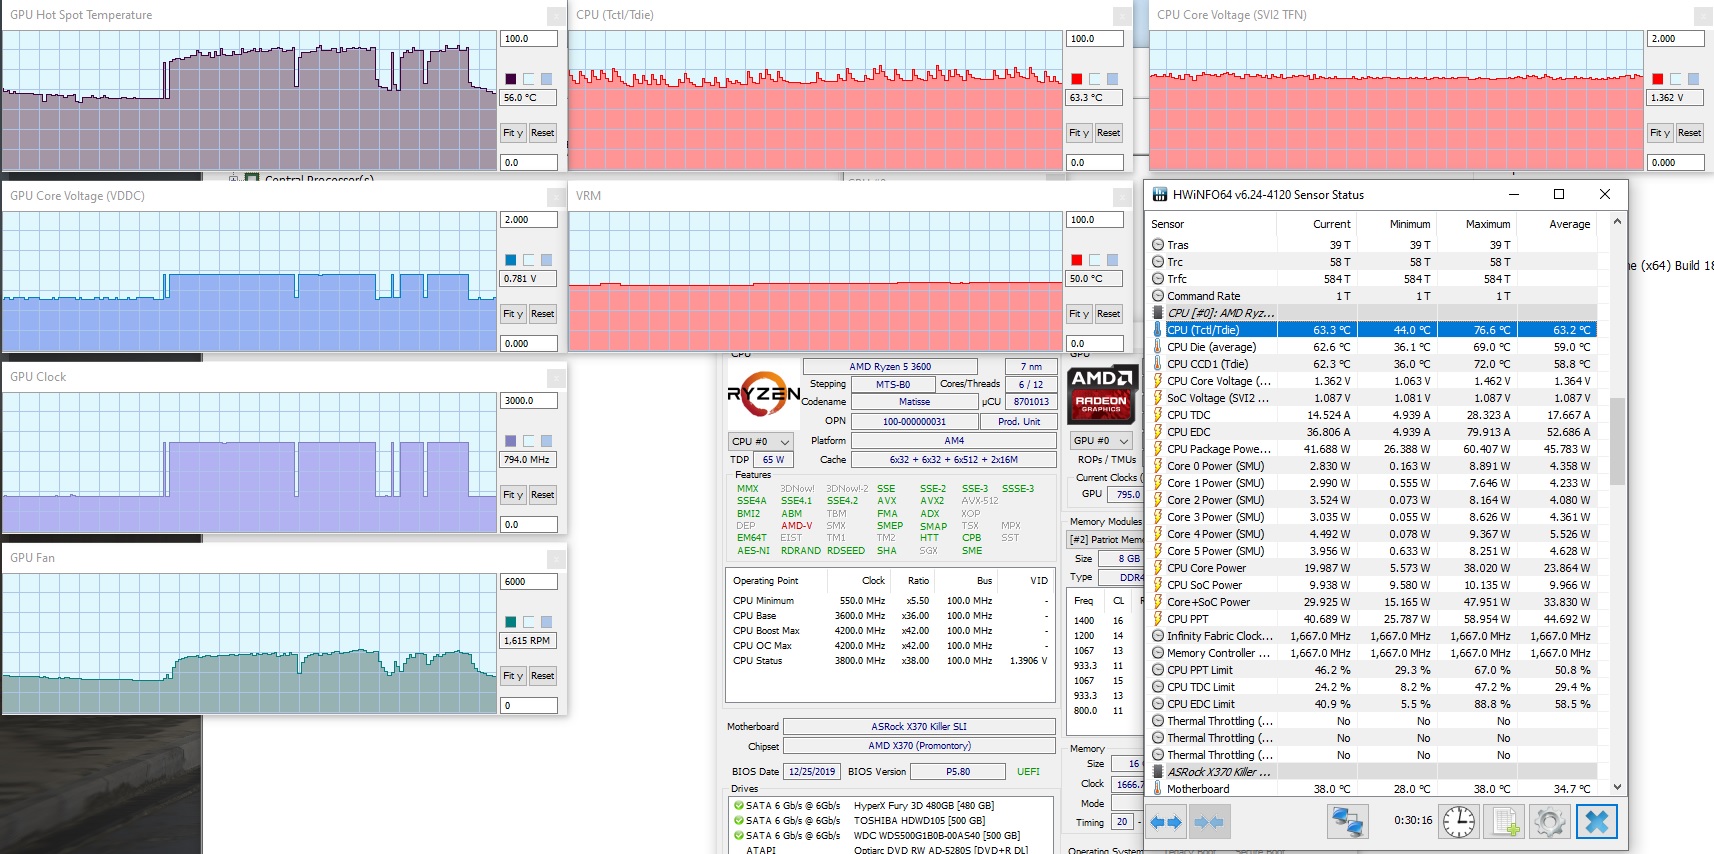Viewport: 1714px width, 854px height.
Task: Click red line color swatch in CPU (Tctl/Tdie) graph
Action: 1077,79
